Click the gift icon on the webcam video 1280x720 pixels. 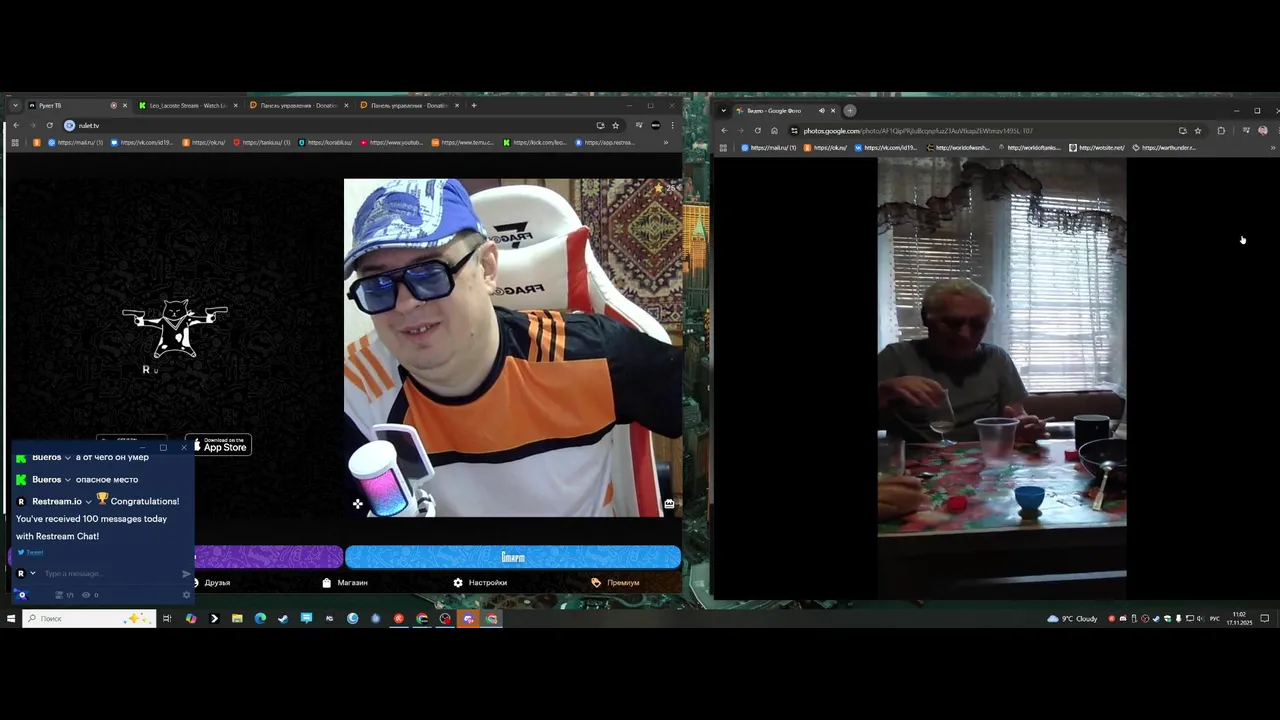(669, 504)
